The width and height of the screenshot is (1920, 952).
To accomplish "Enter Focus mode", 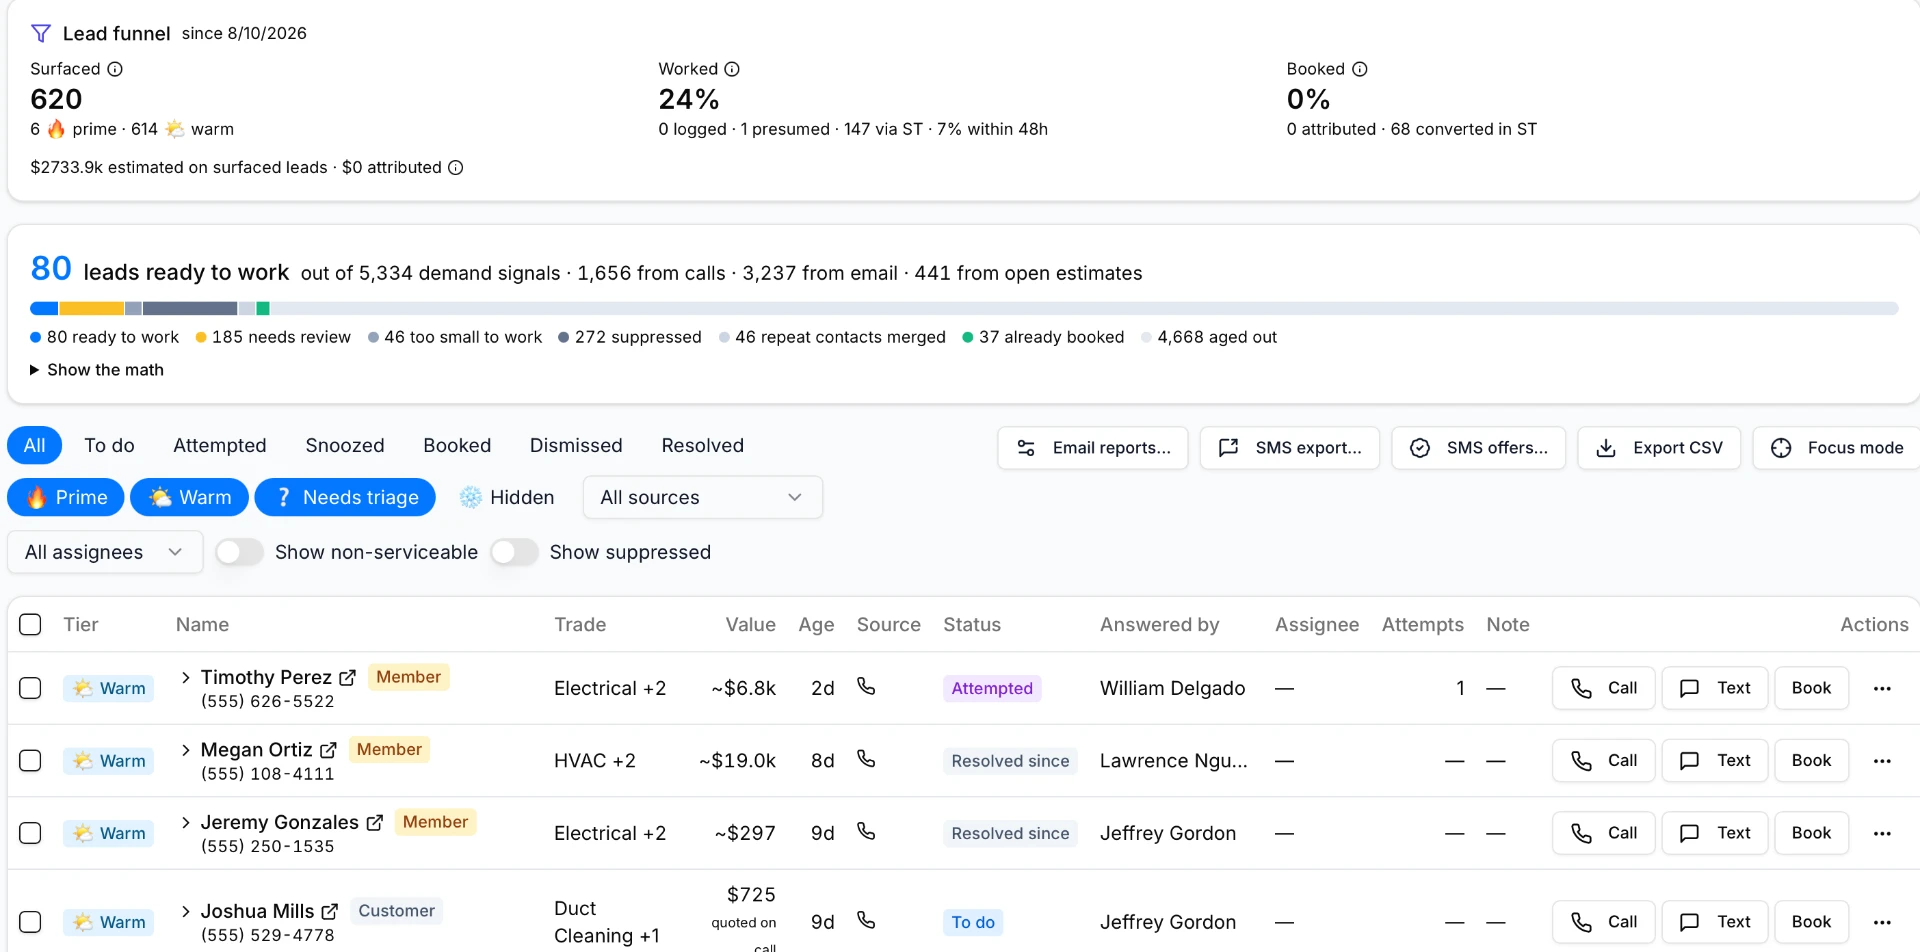I will tap(1837, 448).
